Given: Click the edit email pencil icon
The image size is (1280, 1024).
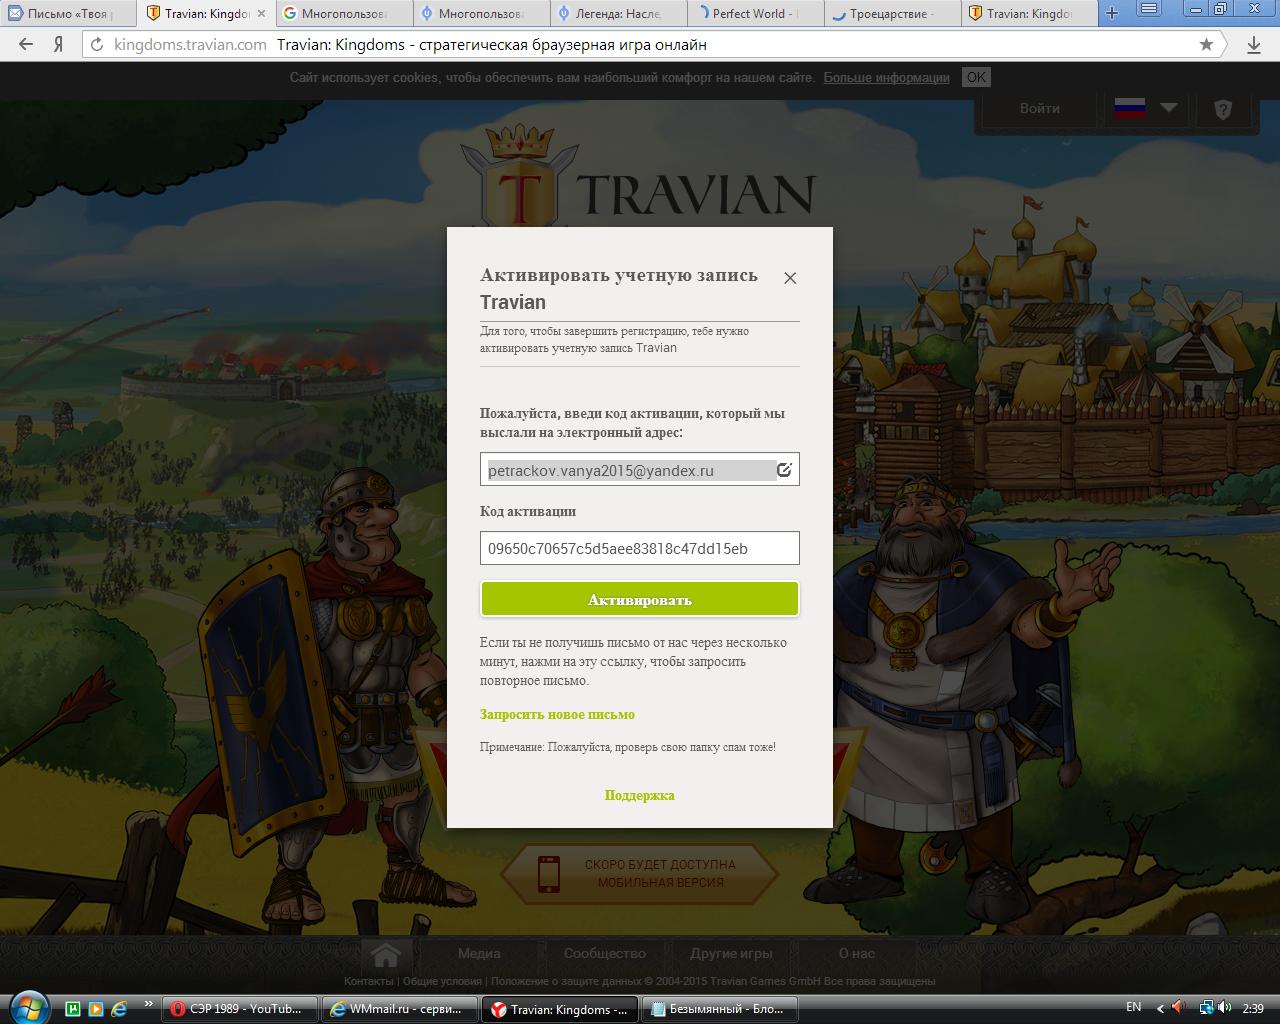Looking at the screenshot, I should pos(785,469).
